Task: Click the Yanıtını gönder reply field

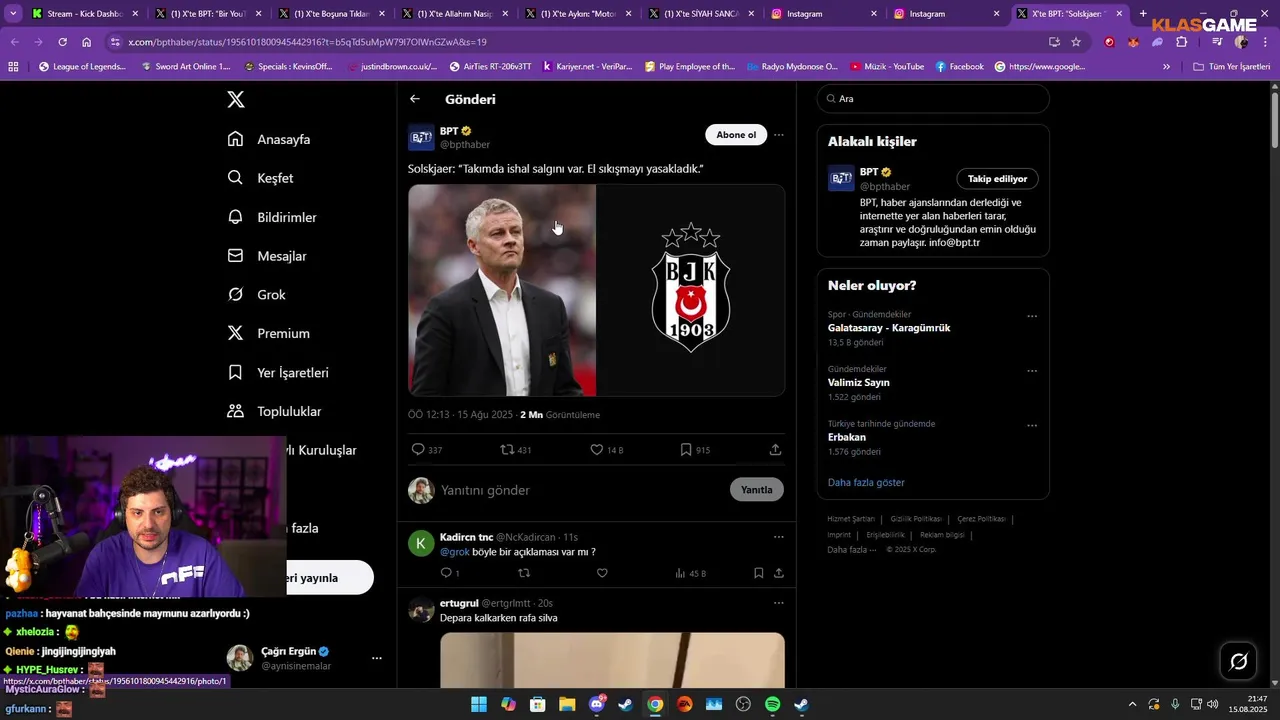Action: 485,490
